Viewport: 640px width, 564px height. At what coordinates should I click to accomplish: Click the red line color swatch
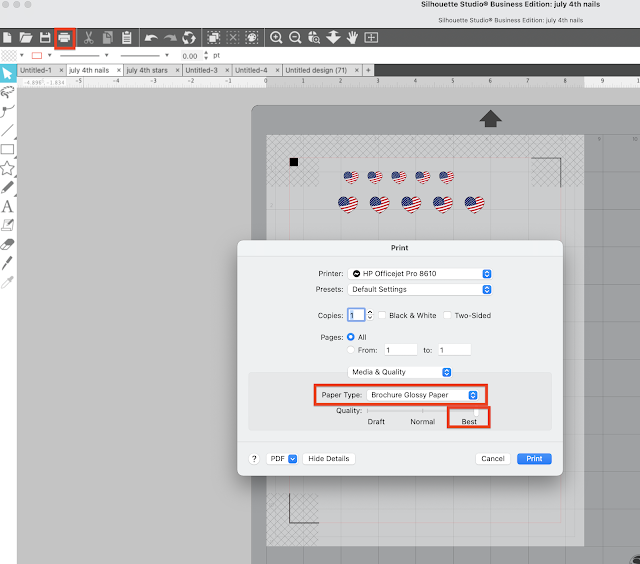pos(37,55)
